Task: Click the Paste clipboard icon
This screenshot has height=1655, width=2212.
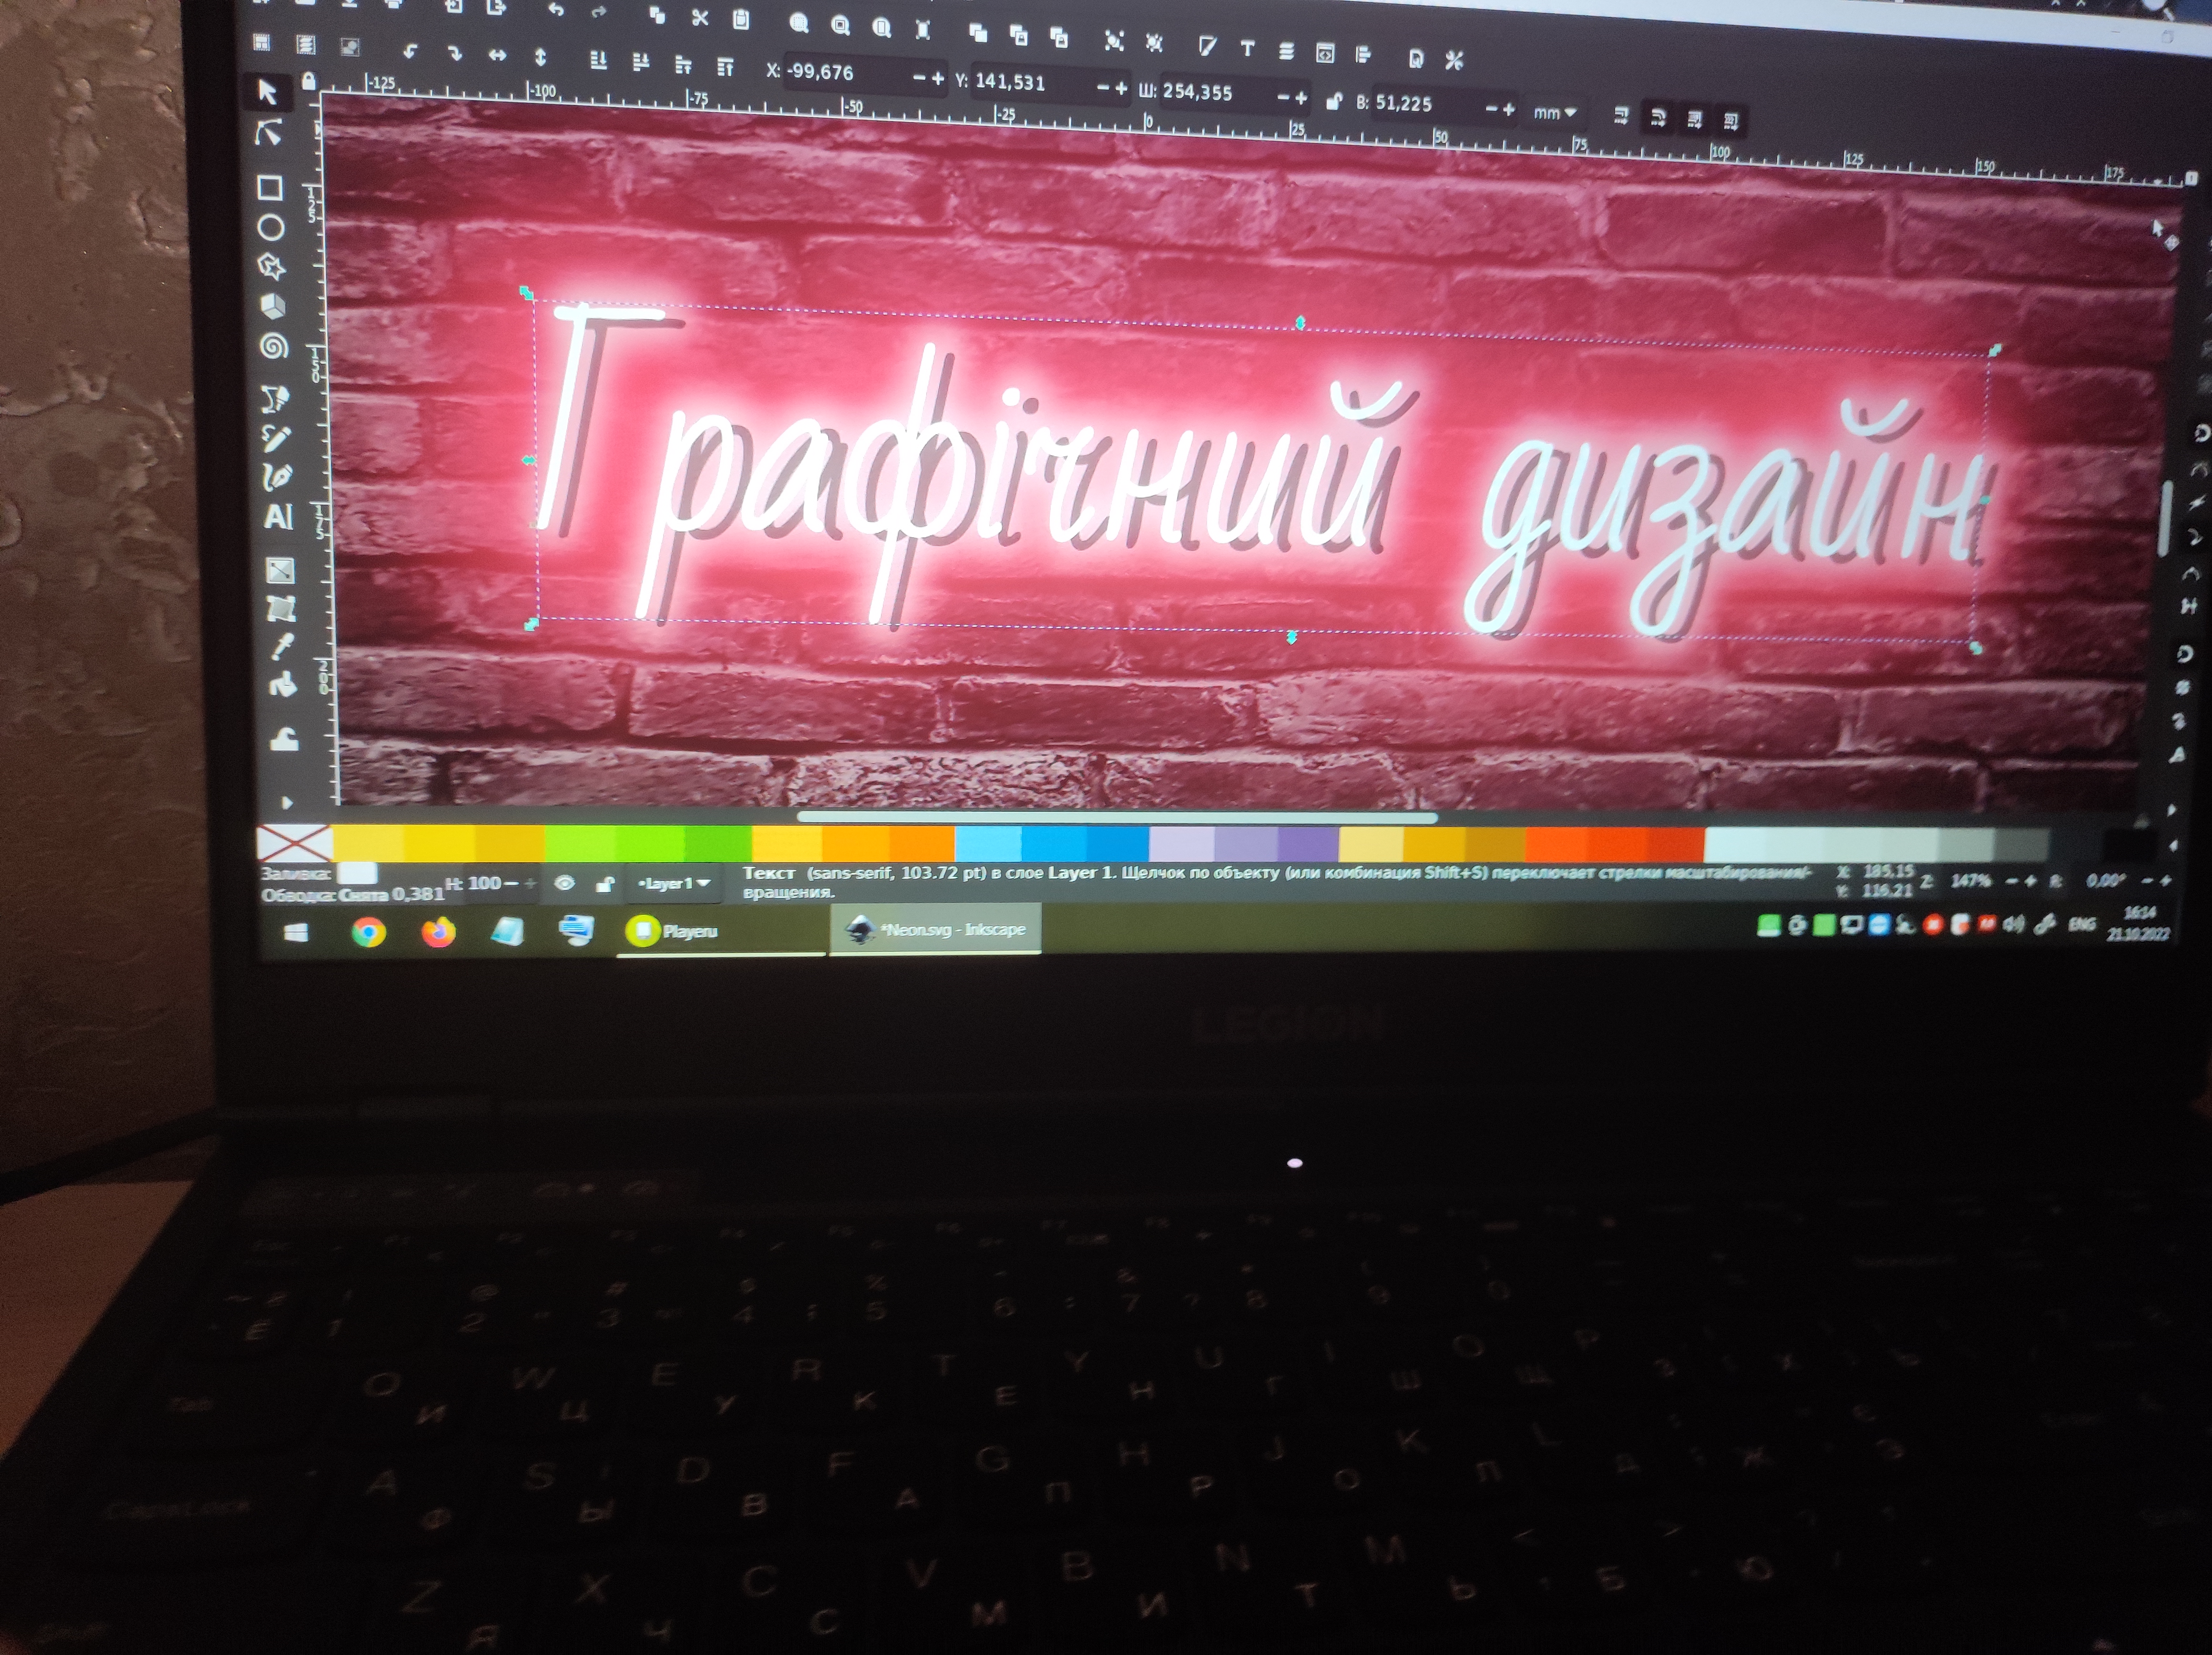Action: 741,19
